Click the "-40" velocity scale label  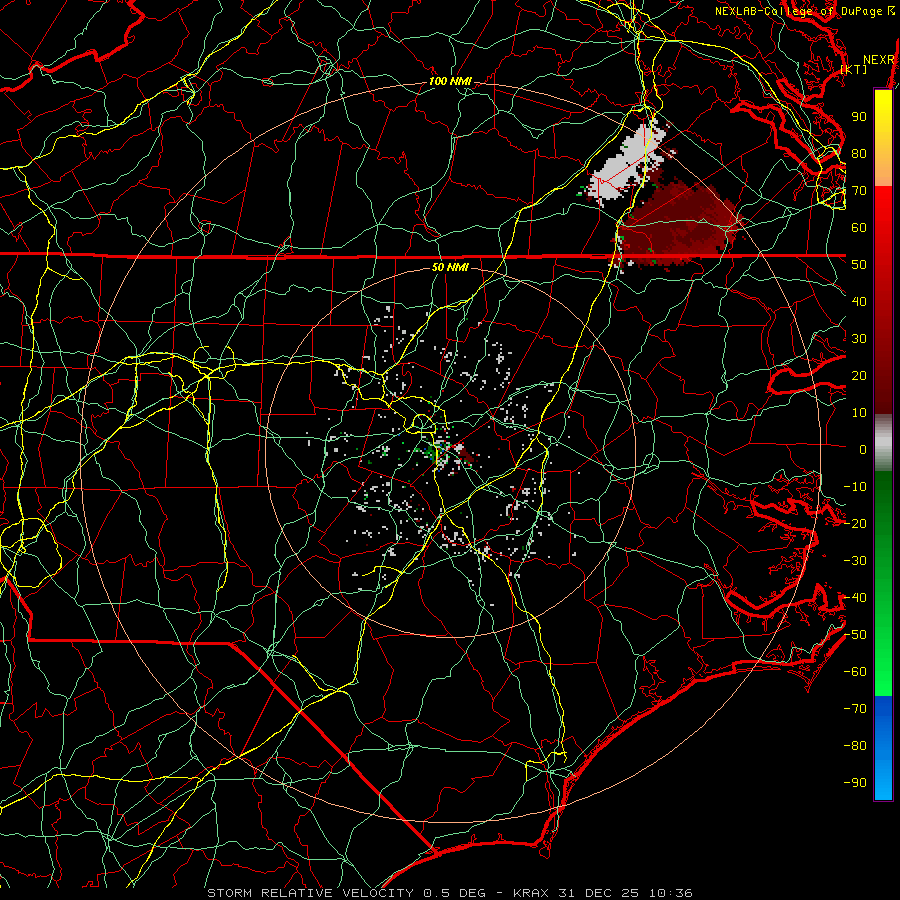pyautogui.click(x=855, y=598)
